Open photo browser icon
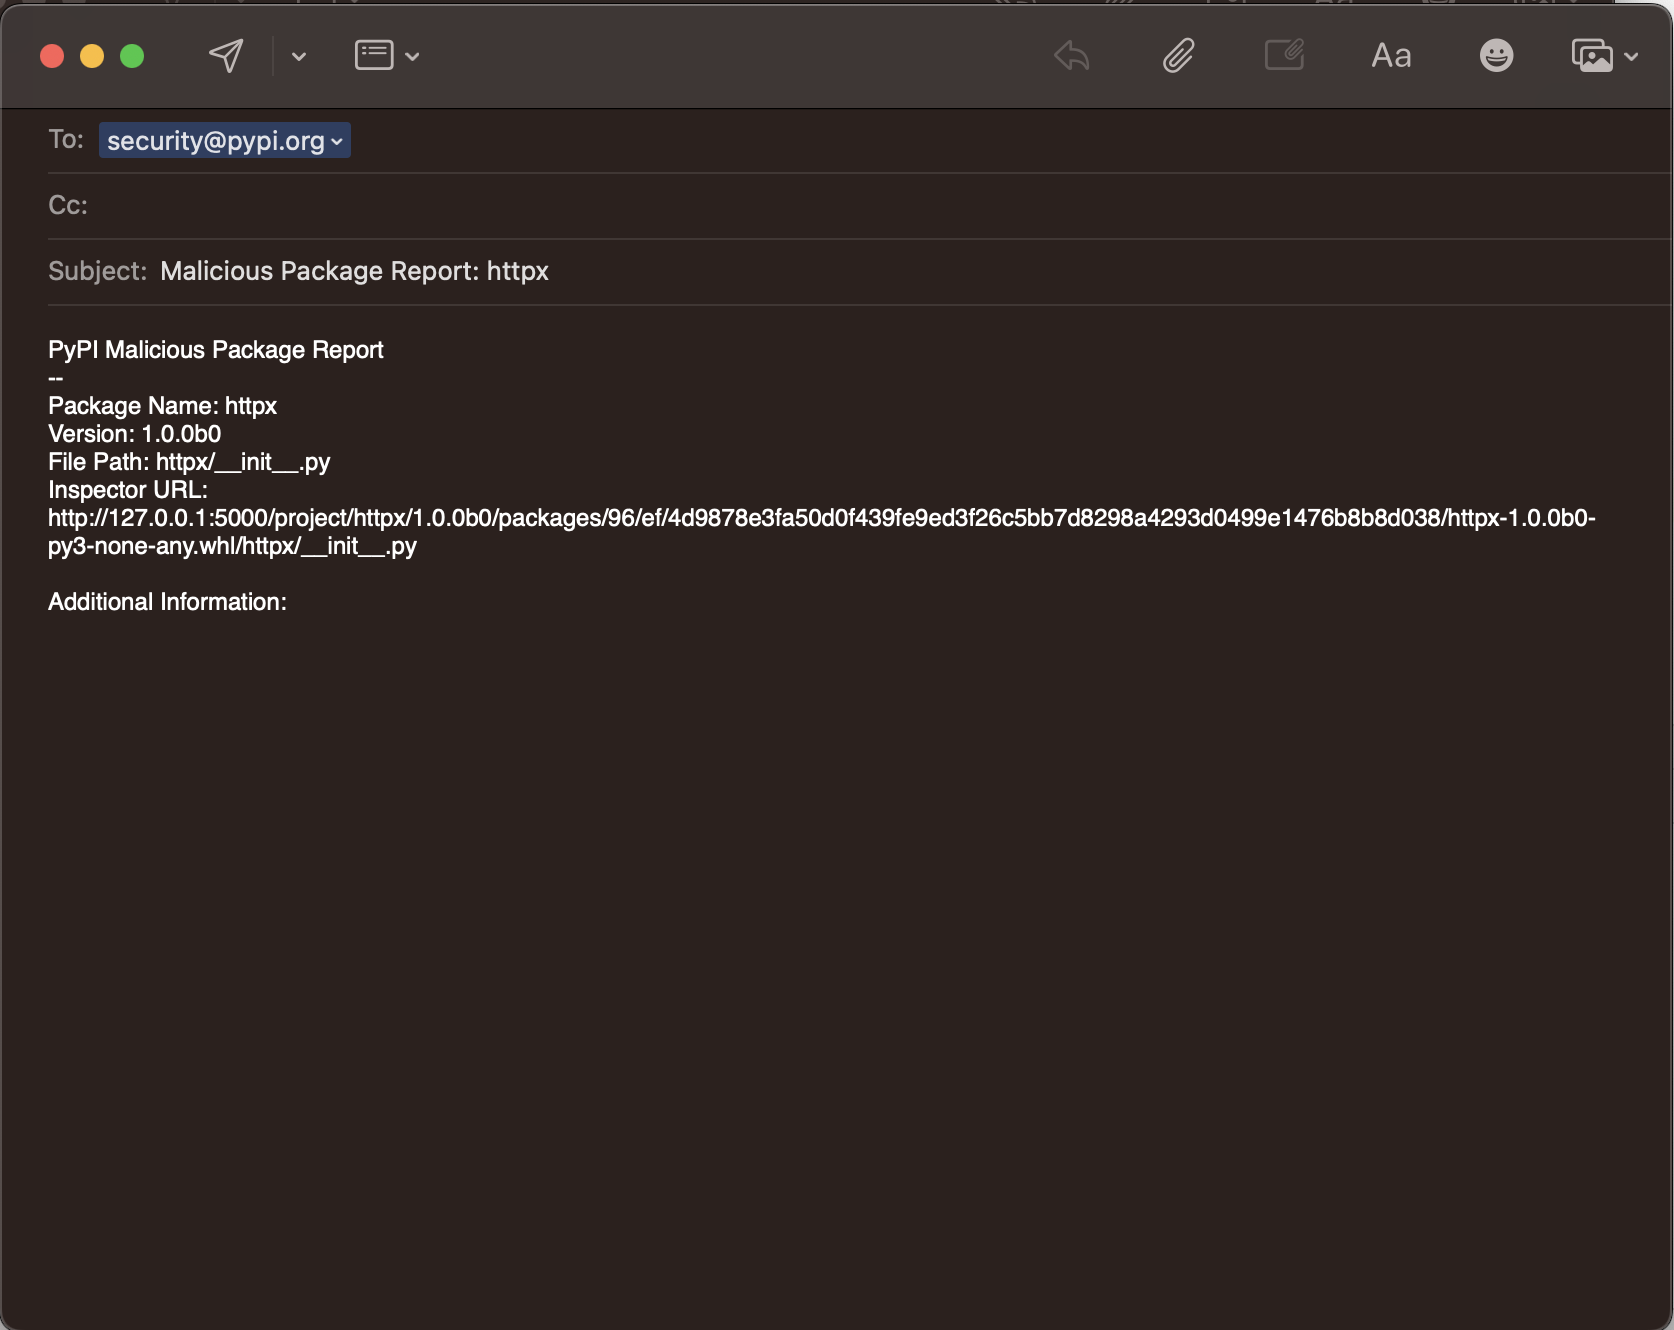The width and height of the screenshot is (1674, 1330). tap(1592, 56)
